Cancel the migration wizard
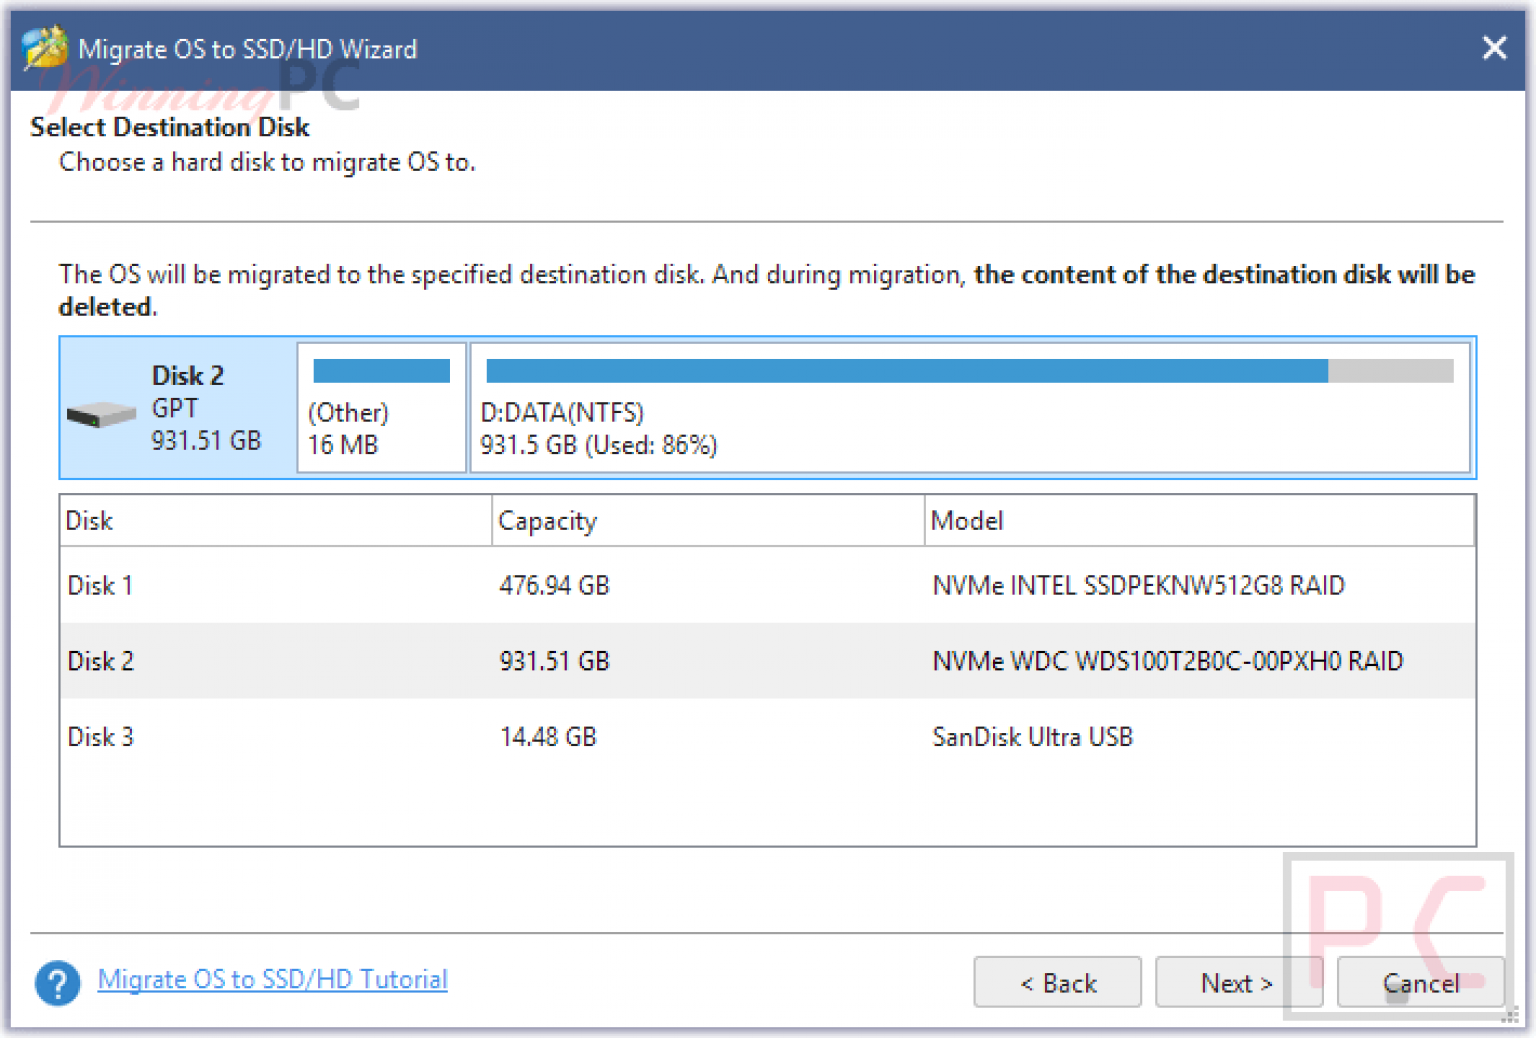Viewport: 1536px width, 1038px height. [x=1420, y=983]
